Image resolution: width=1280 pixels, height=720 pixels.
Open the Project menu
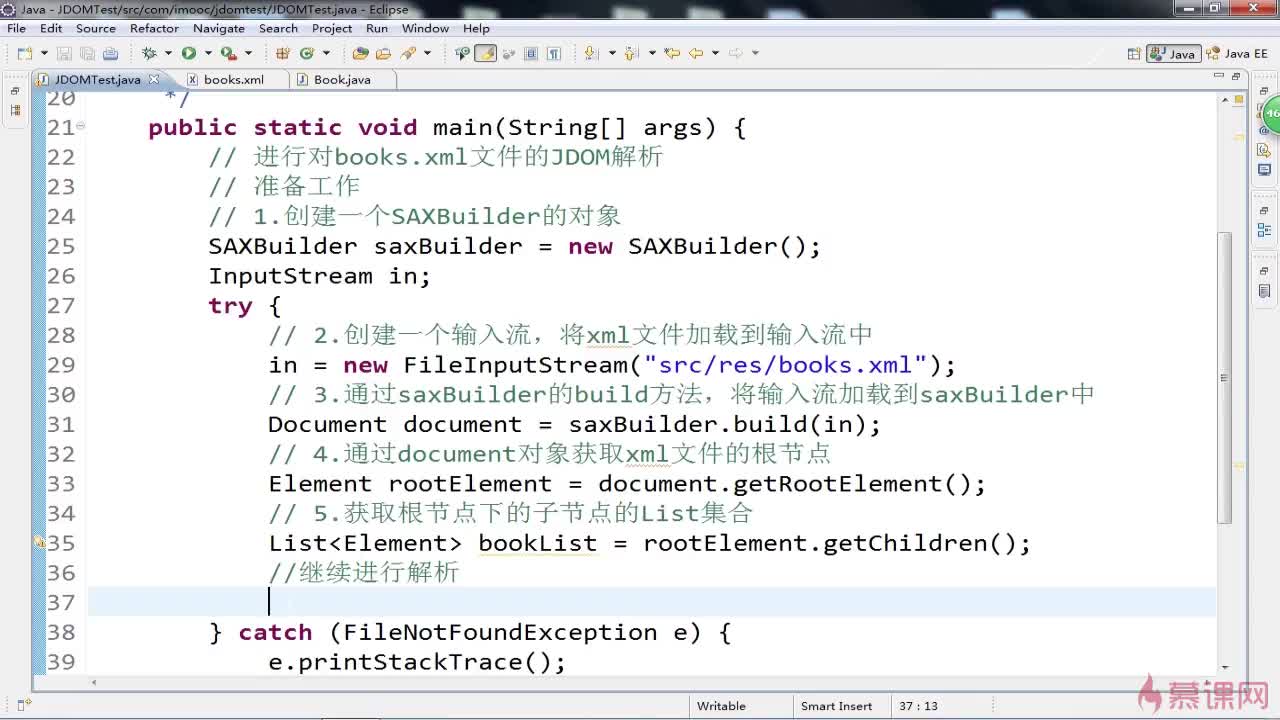pos(332,28)
